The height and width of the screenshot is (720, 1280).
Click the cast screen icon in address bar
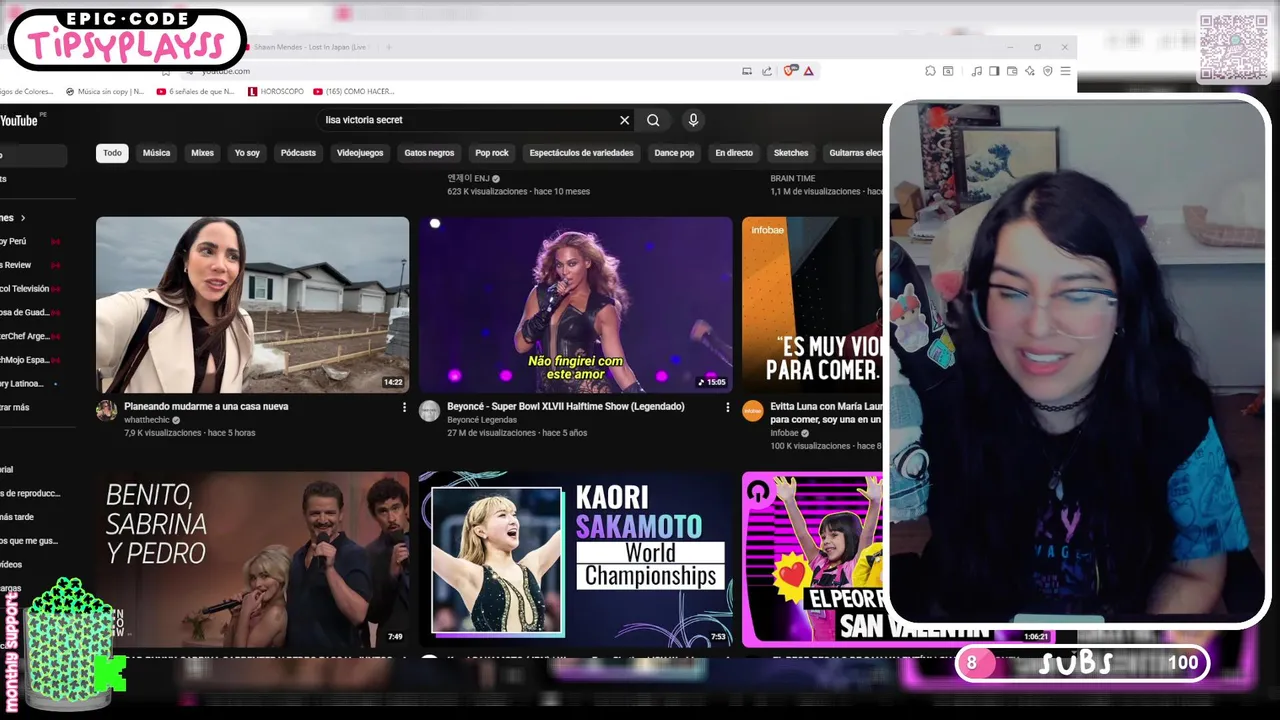[x=747, y=71]
